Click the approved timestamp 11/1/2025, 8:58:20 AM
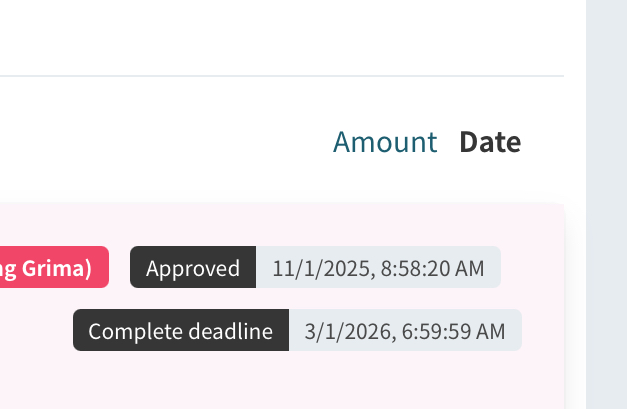The image size is (627, 409). coord(378,268)
